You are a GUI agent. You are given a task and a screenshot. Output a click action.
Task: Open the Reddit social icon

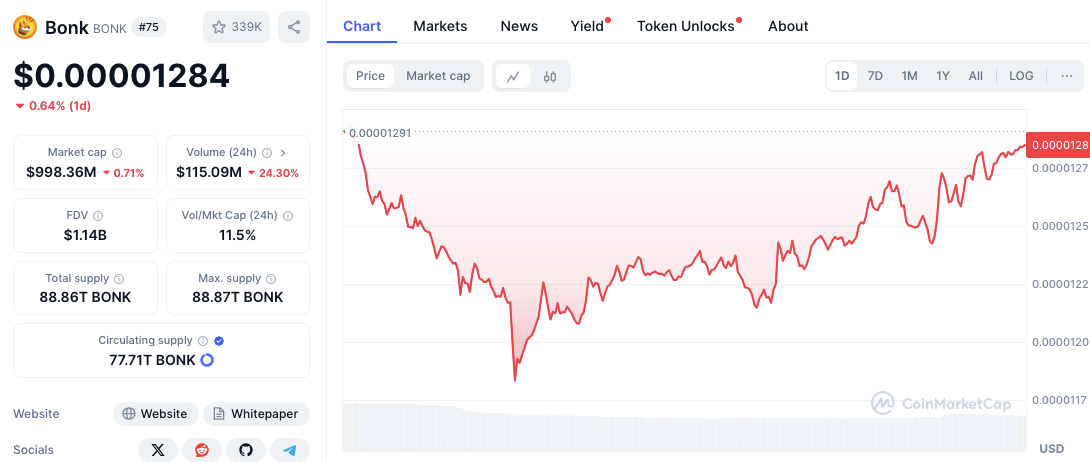[x=202, y=450]
